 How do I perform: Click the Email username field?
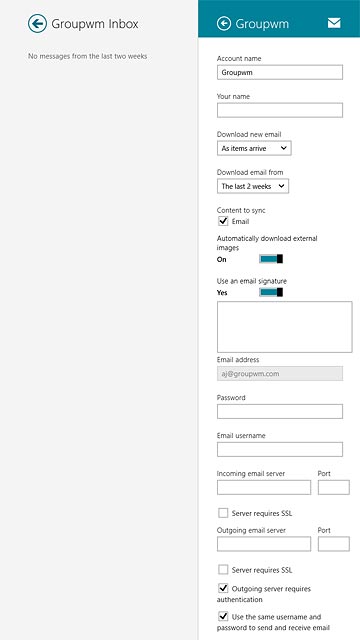tap(280, 449)
